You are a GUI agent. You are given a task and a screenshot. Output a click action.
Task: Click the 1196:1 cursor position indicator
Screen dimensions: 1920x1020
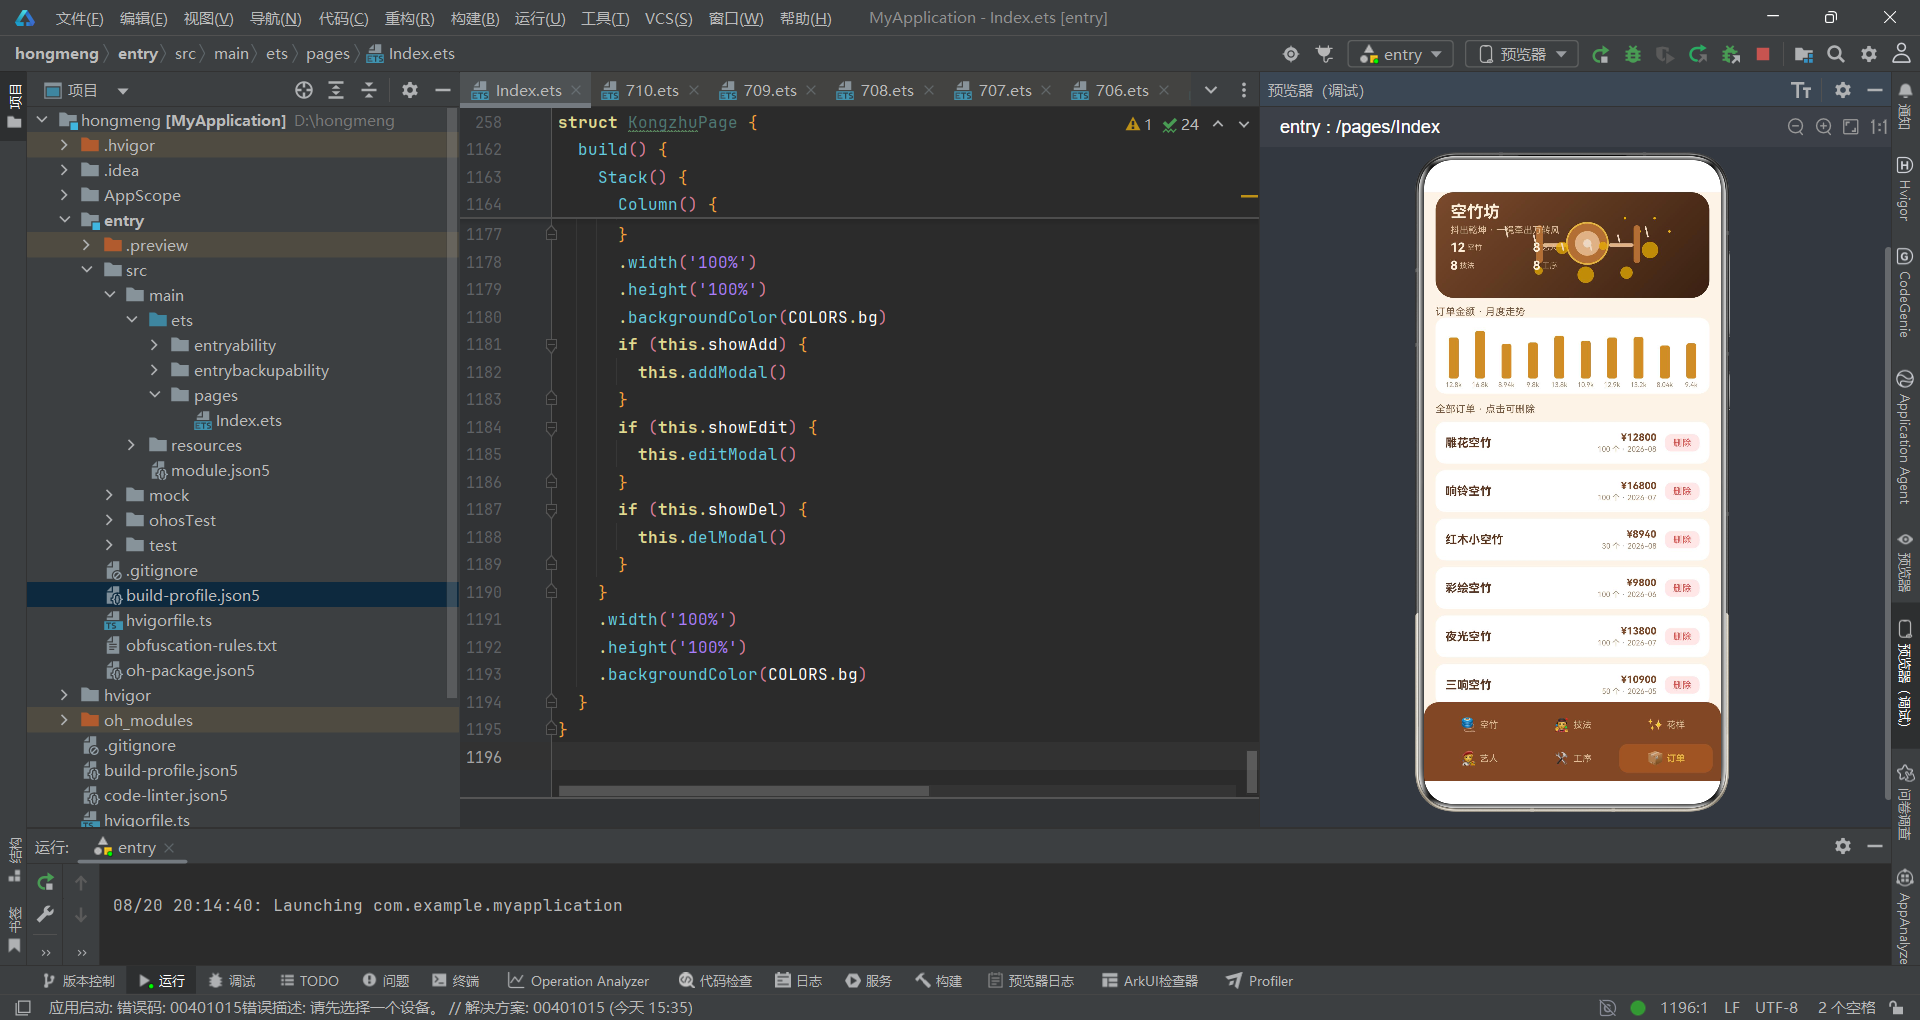click(x=1684, y=1007)
